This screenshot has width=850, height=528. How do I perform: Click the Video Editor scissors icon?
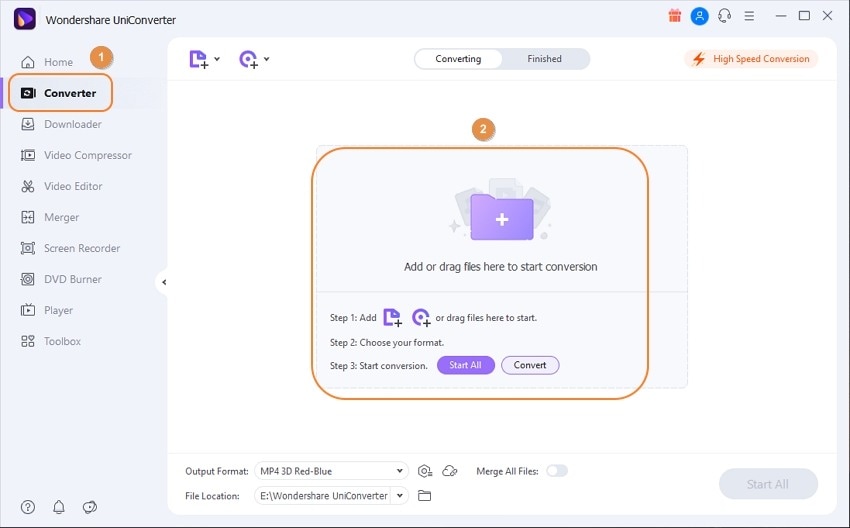tap(28, 186)
